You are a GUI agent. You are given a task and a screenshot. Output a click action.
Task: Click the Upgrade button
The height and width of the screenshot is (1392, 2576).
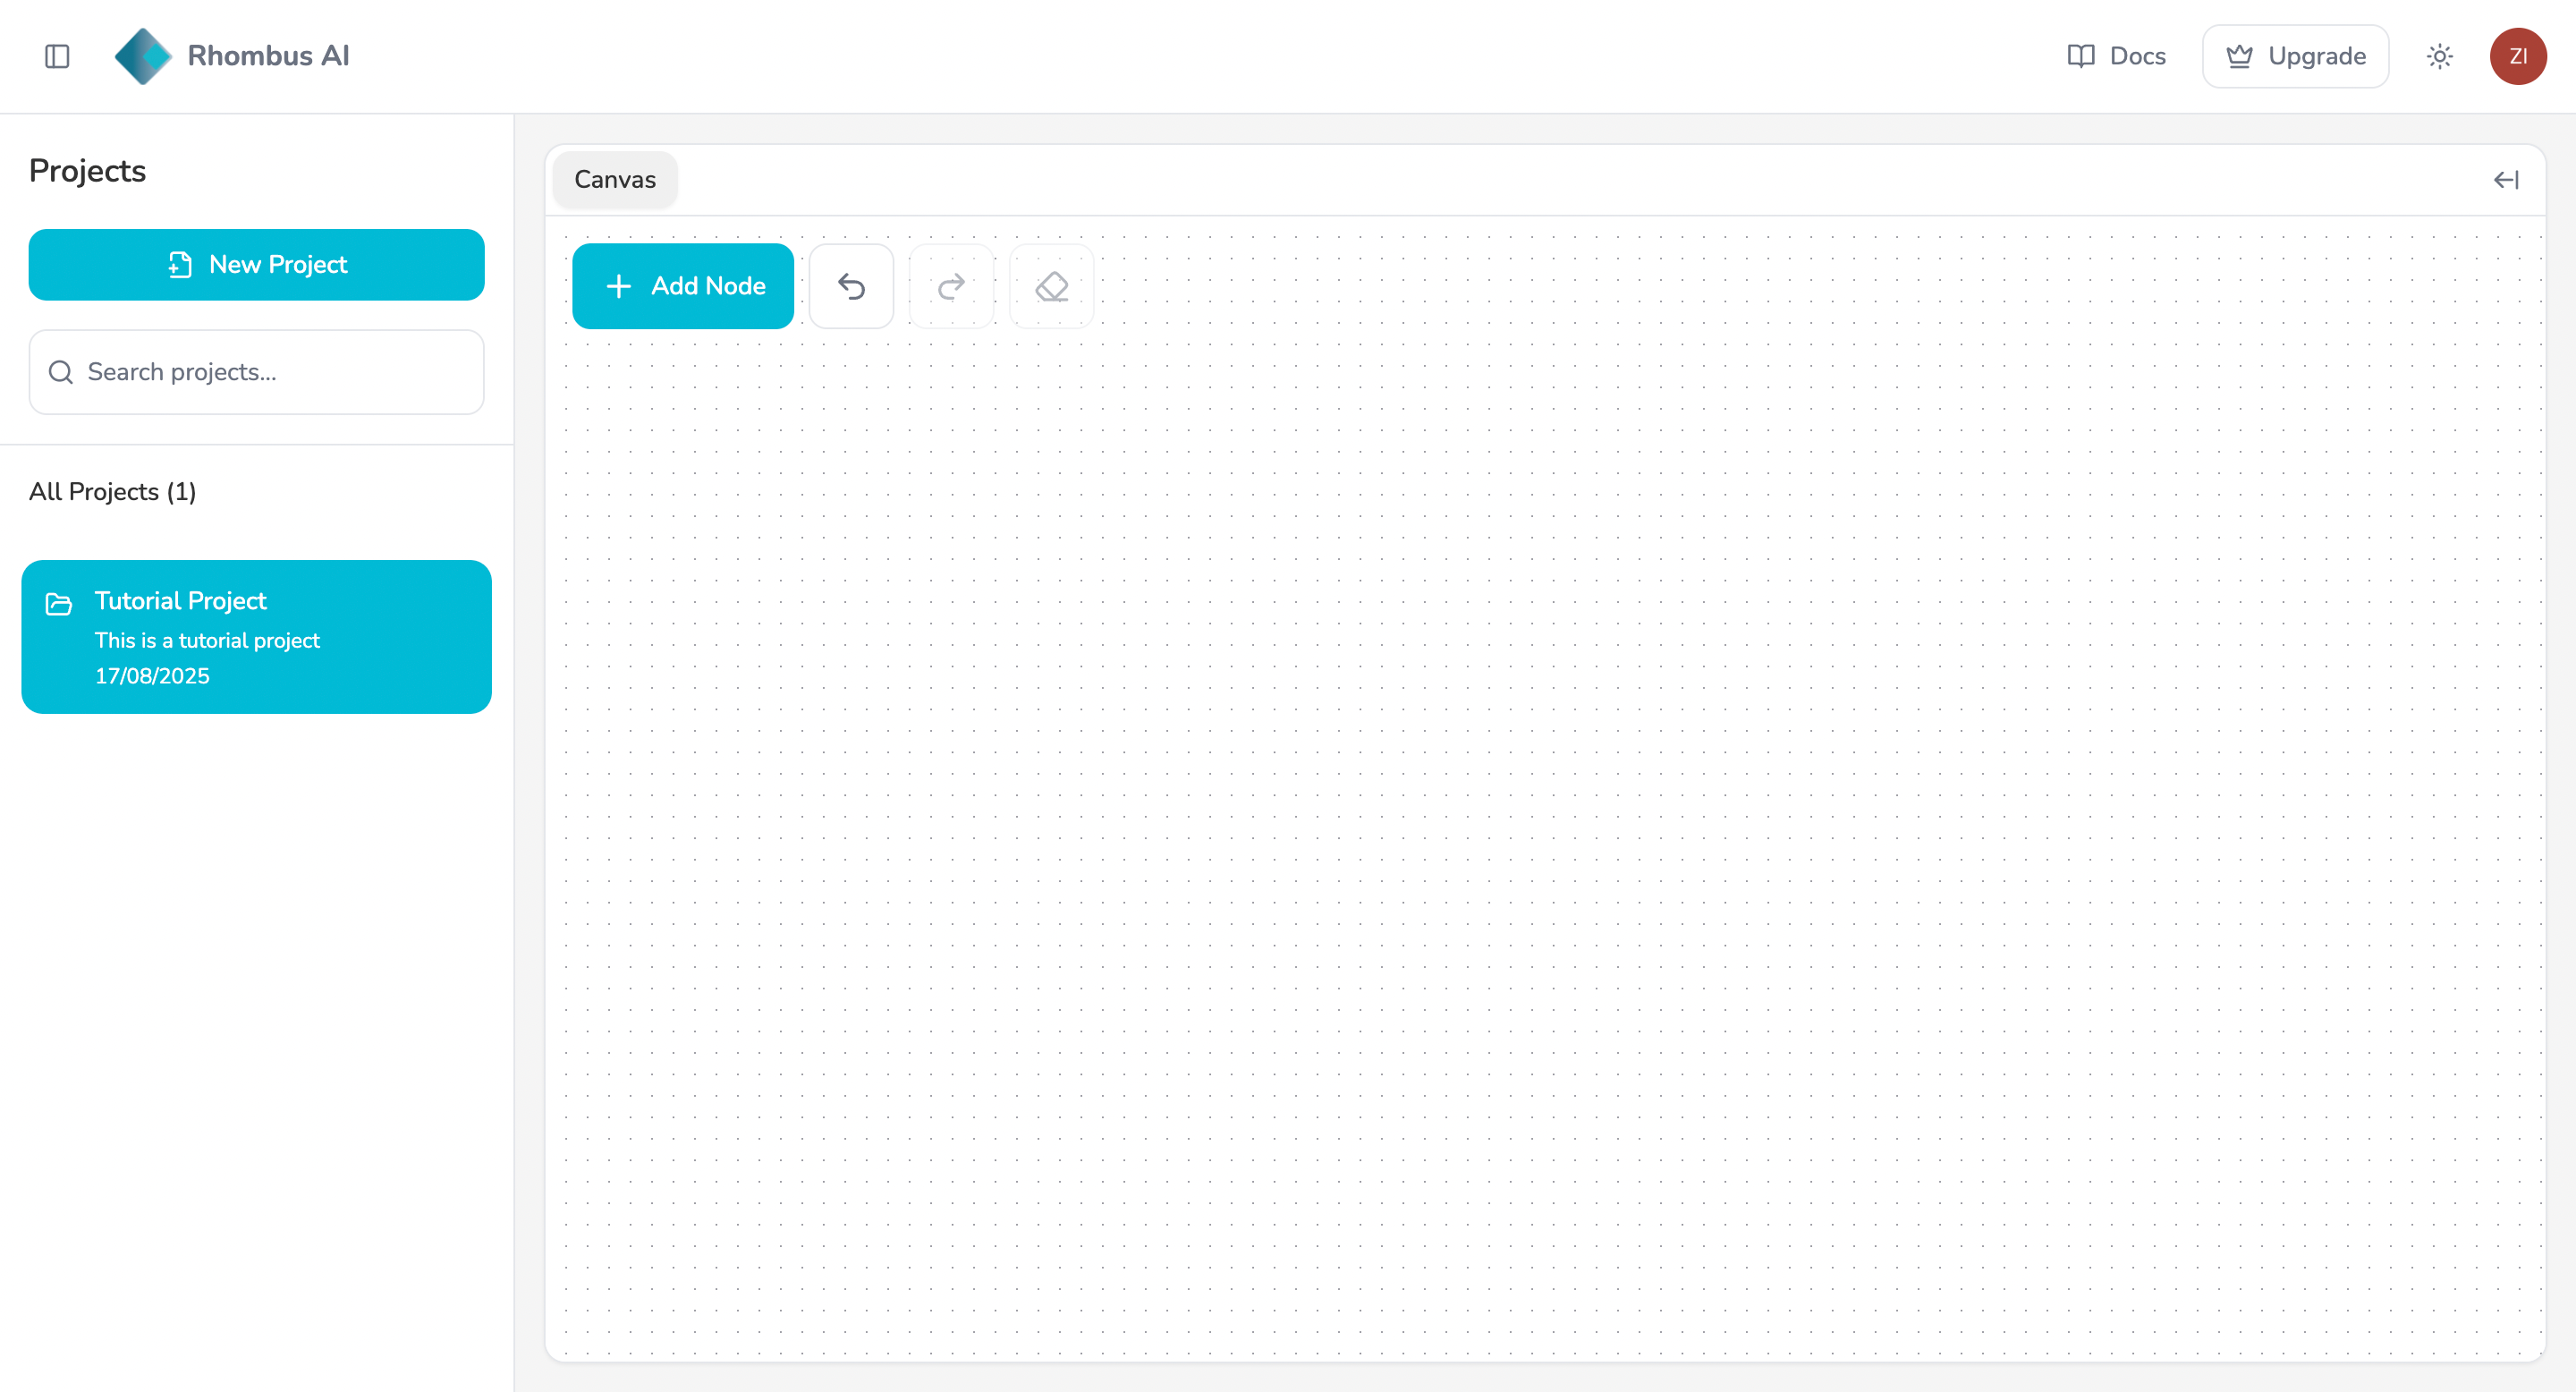coord(2295,56)
